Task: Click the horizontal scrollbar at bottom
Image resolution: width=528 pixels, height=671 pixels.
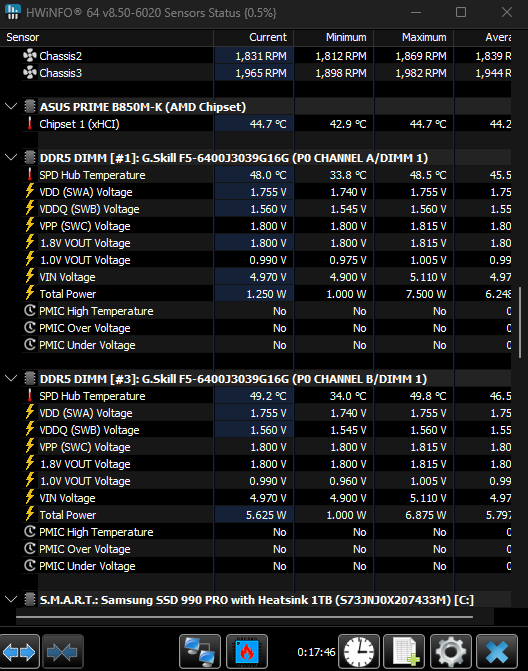Action: (x=244, y=617)
